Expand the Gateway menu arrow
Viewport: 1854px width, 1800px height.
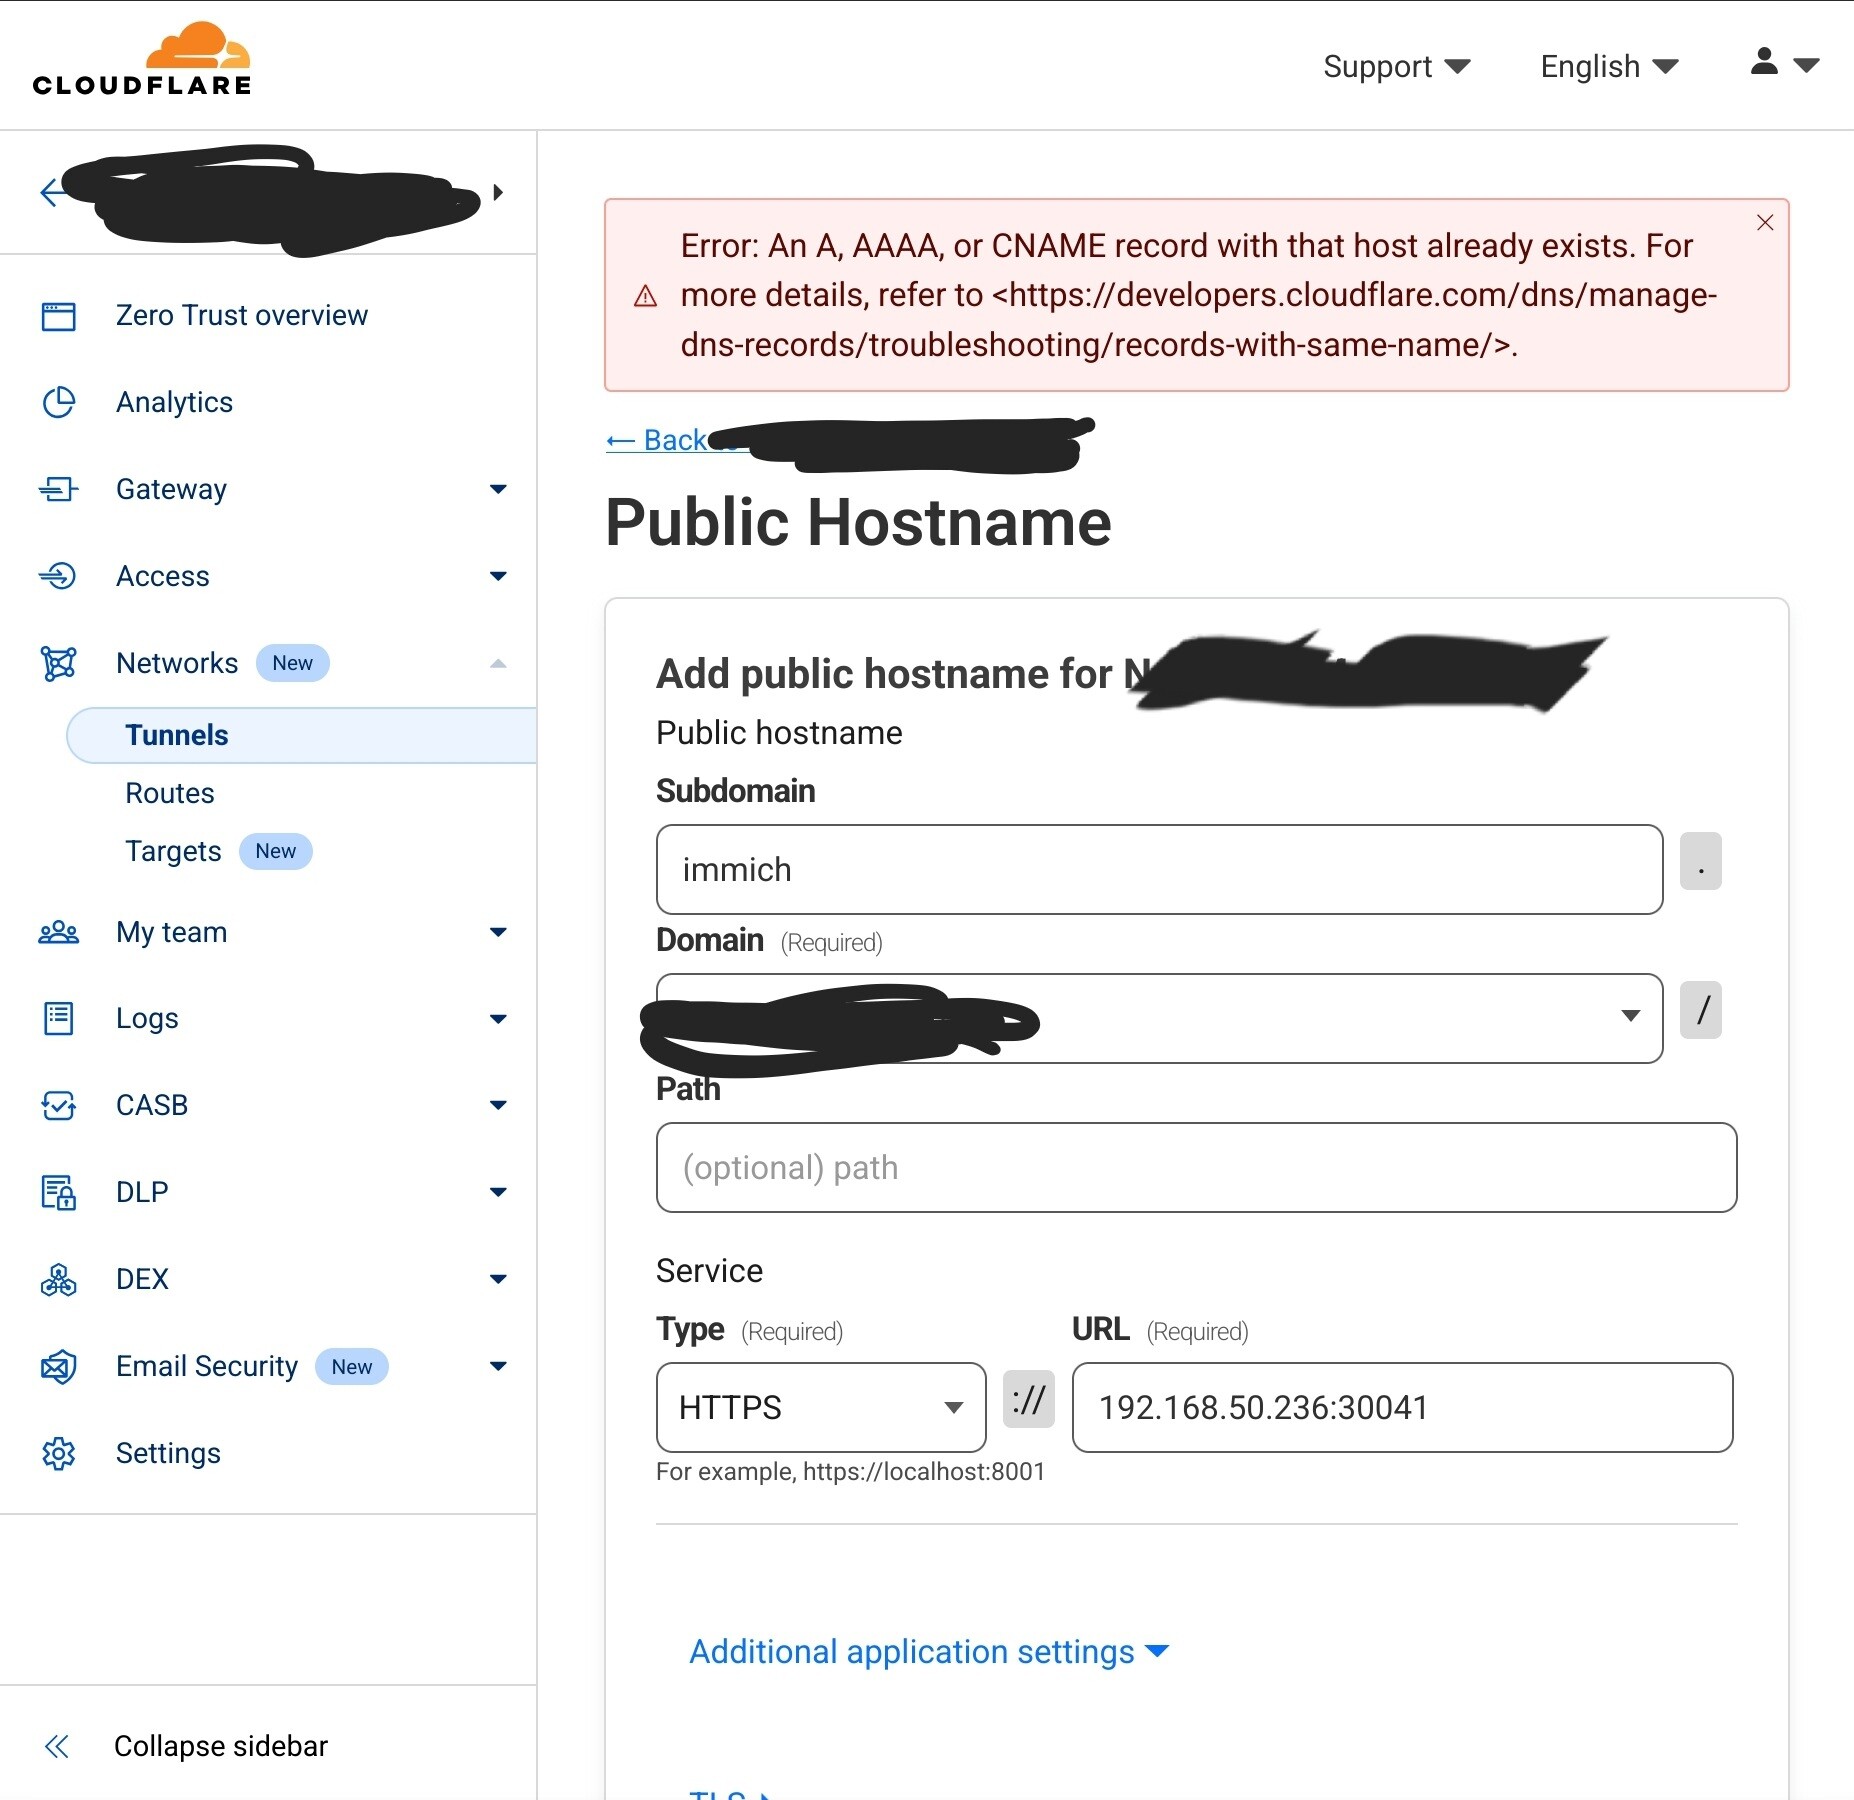pos(498,489)
